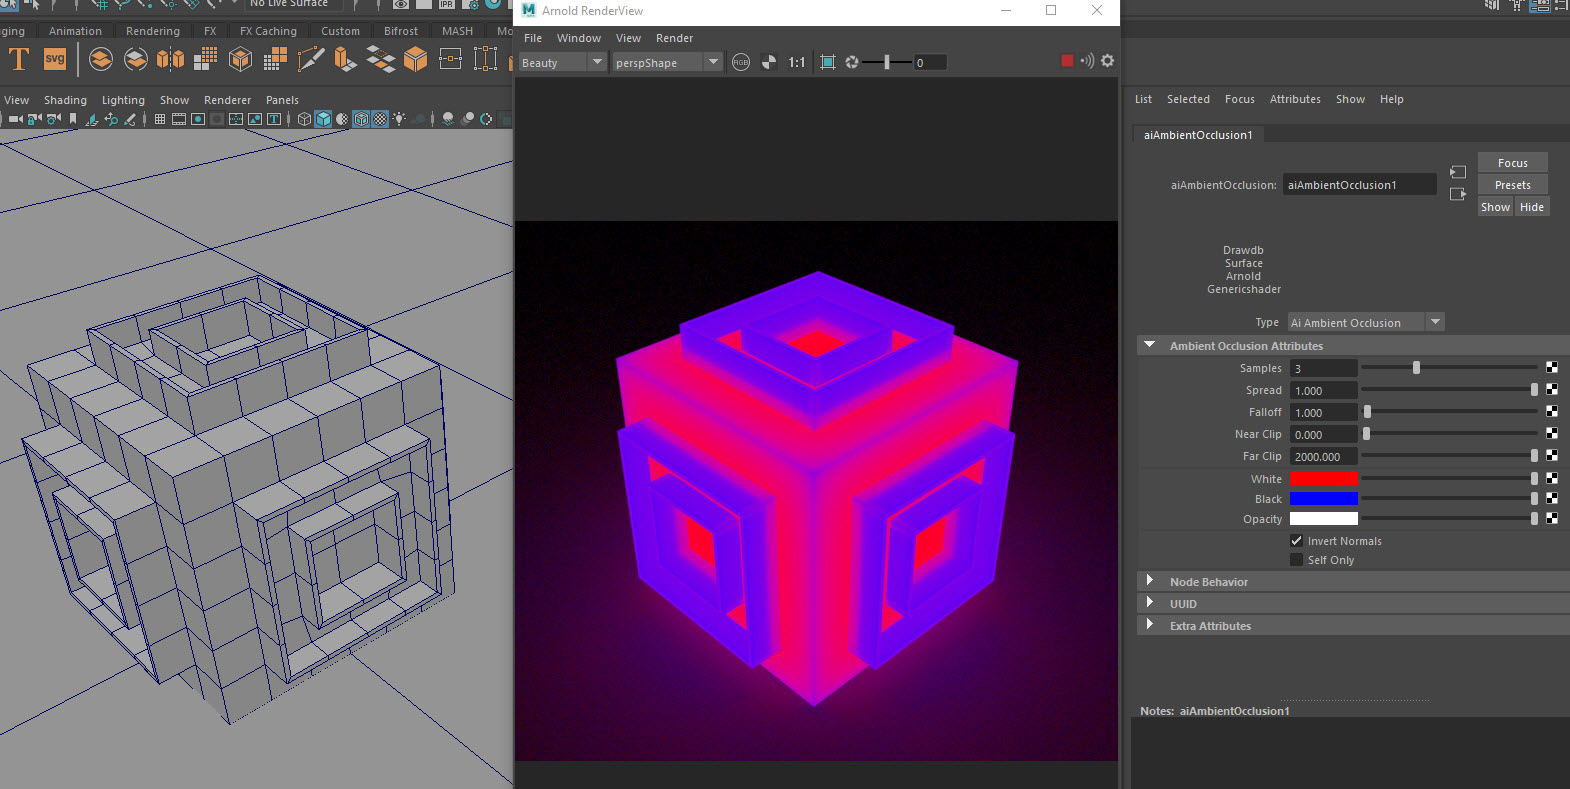
Task: Click the map checker button beside Opacity
Action: pos(1552,518)
